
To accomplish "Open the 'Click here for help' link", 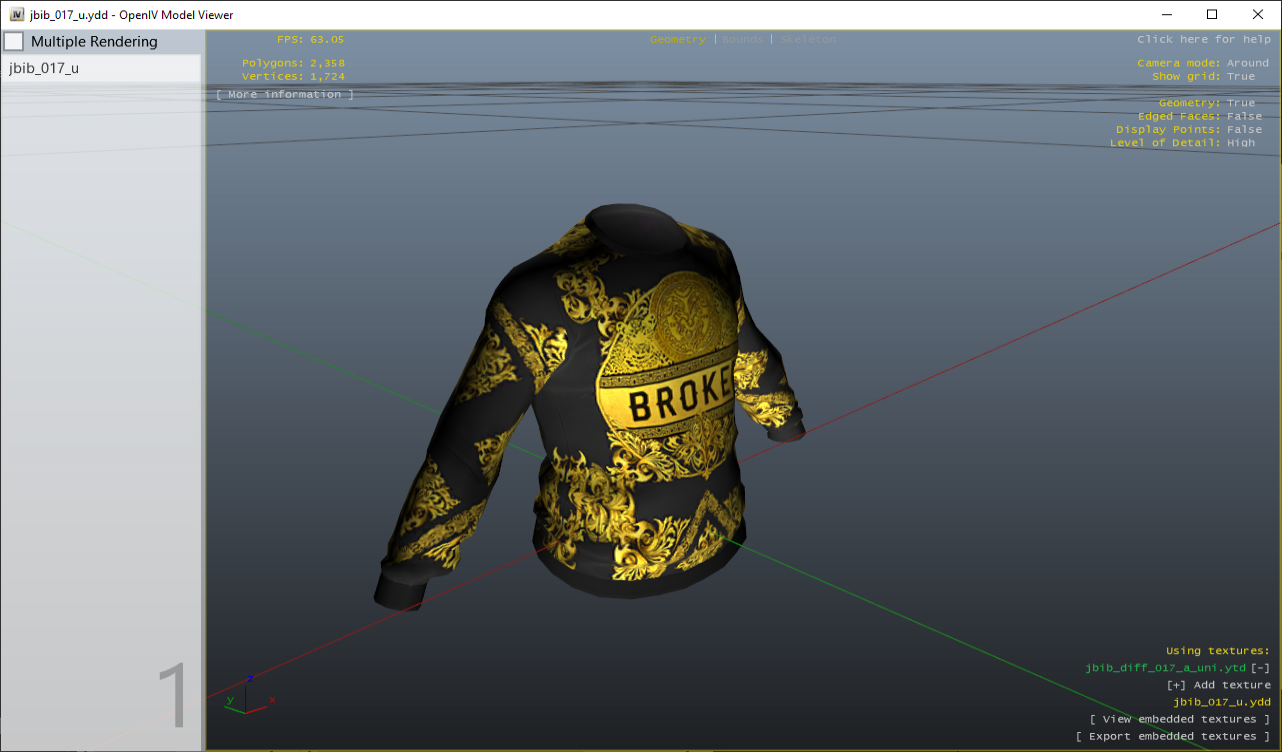I will 1202,39.
